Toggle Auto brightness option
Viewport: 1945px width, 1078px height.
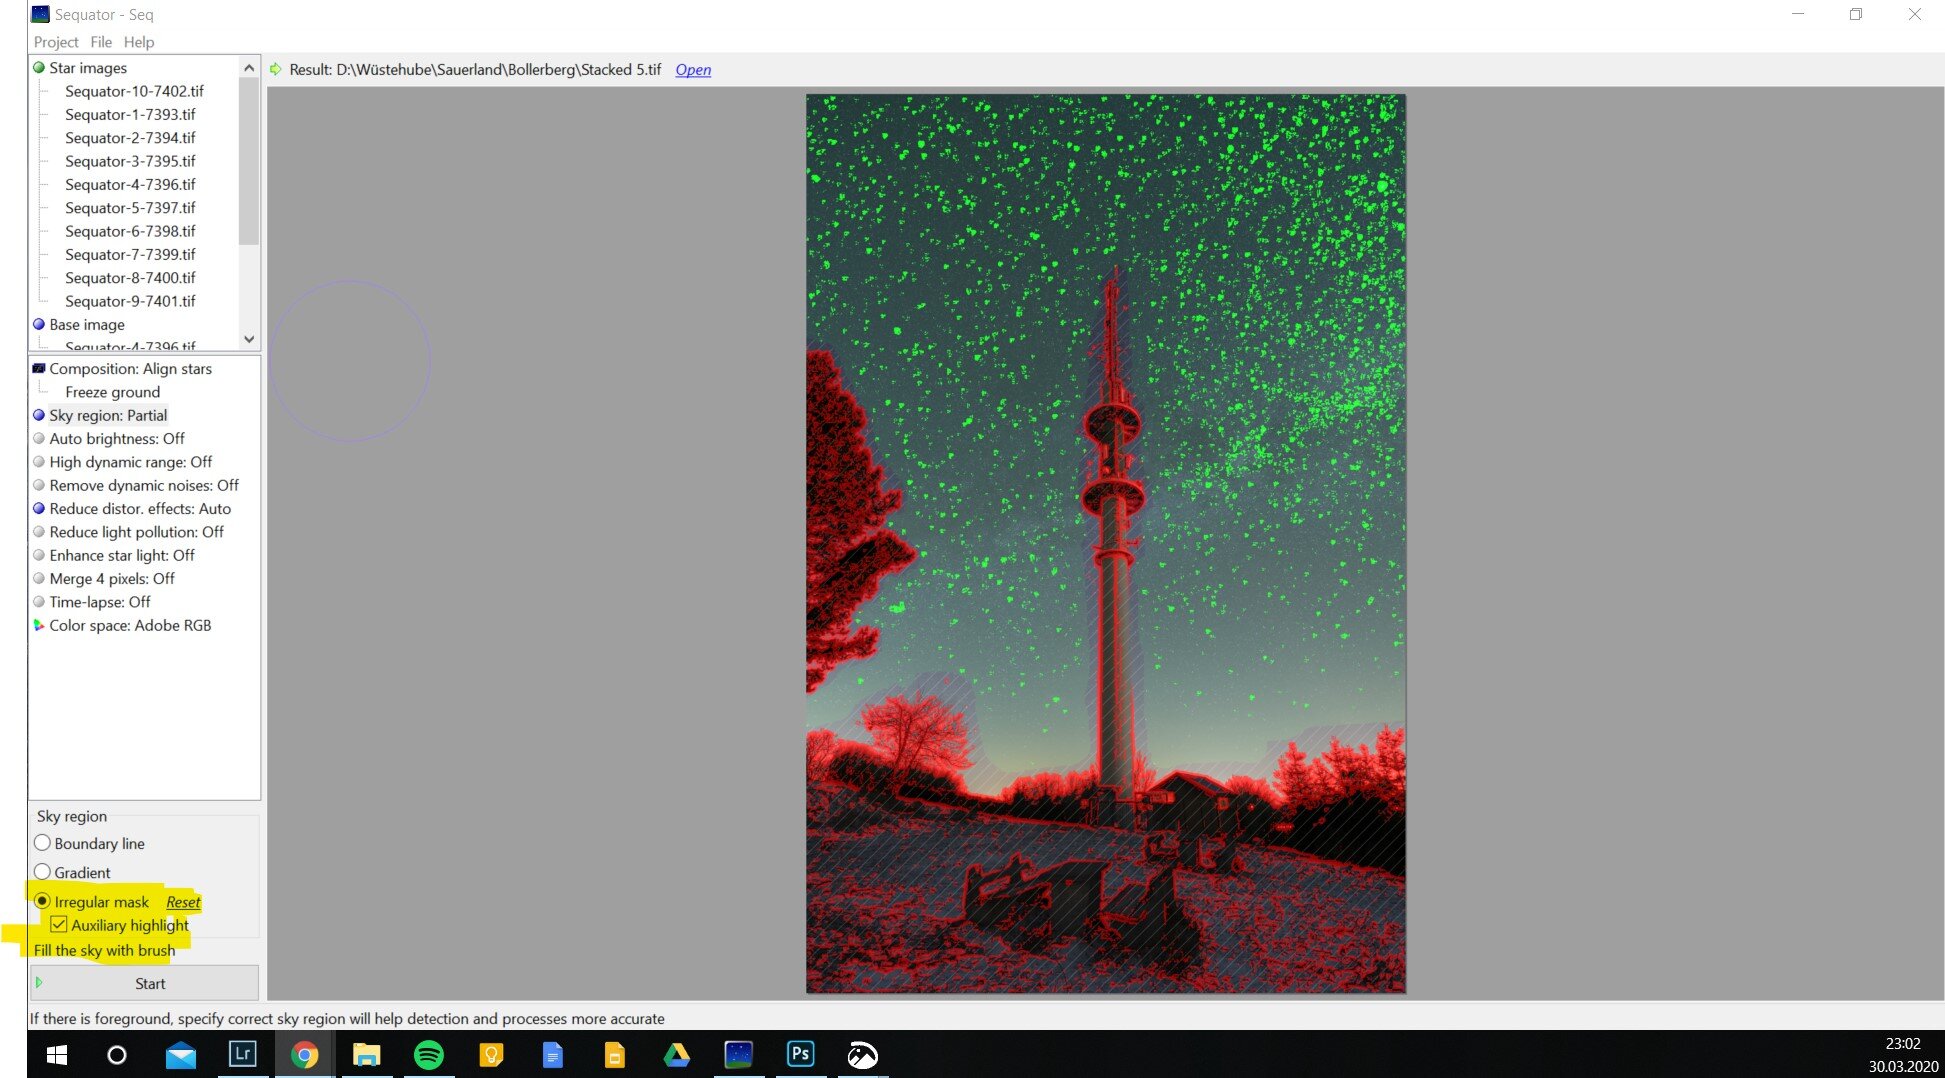117,438
